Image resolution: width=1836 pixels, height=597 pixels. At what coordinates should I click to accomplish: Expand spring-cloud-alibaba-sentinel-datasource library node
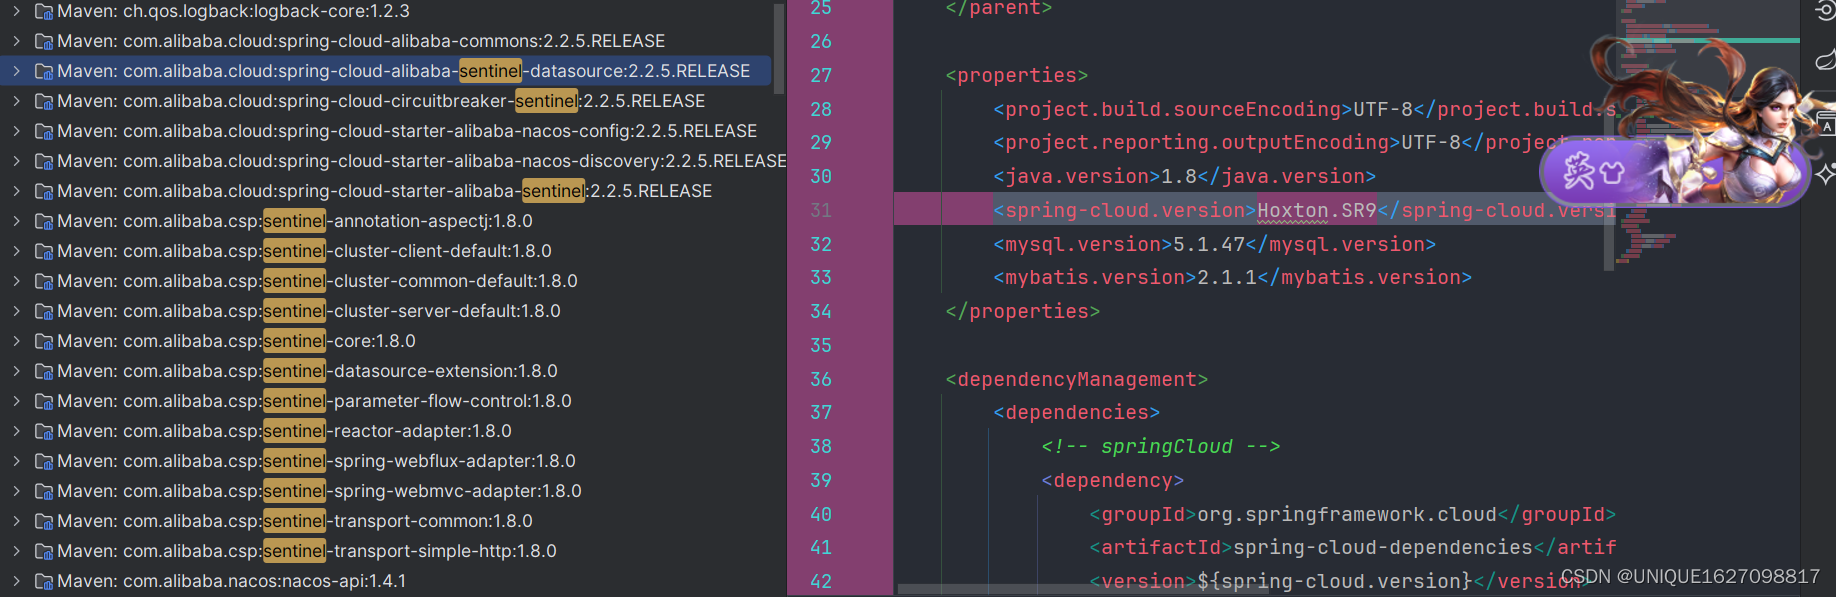point(16,71)
